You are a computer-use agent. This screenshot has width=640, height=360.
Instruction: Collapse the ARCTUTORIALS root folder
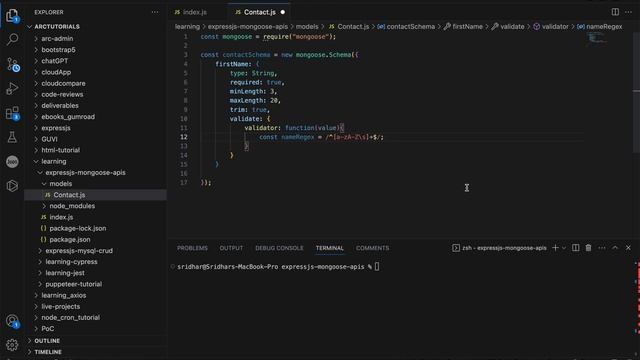[x=96, y=27]
